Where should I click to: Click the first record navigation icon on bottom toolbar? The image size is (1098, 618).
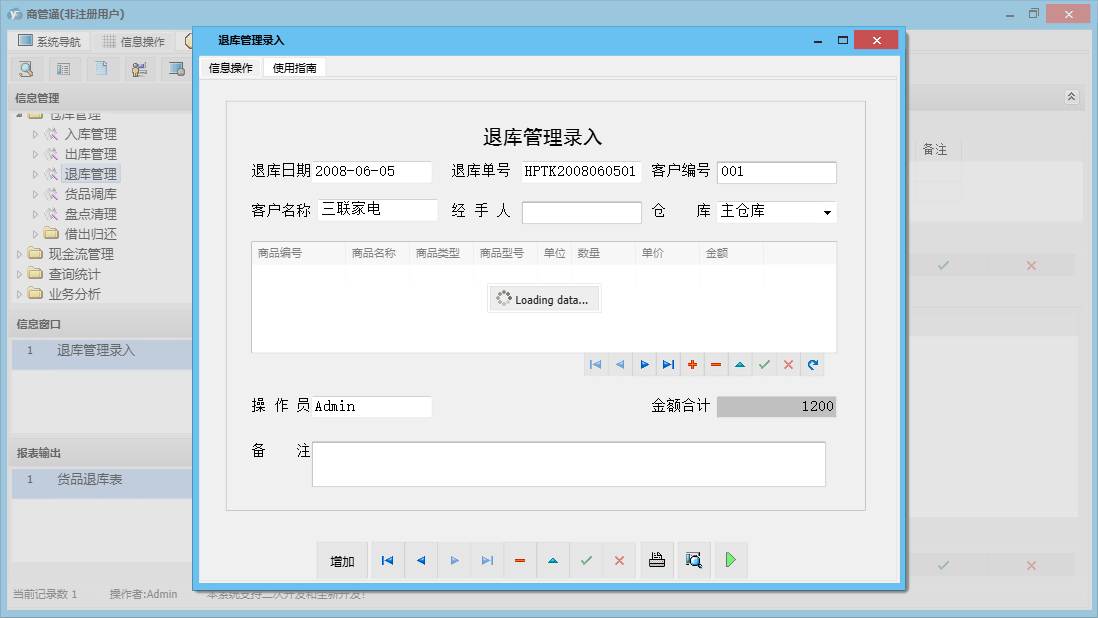pos(387,560)
